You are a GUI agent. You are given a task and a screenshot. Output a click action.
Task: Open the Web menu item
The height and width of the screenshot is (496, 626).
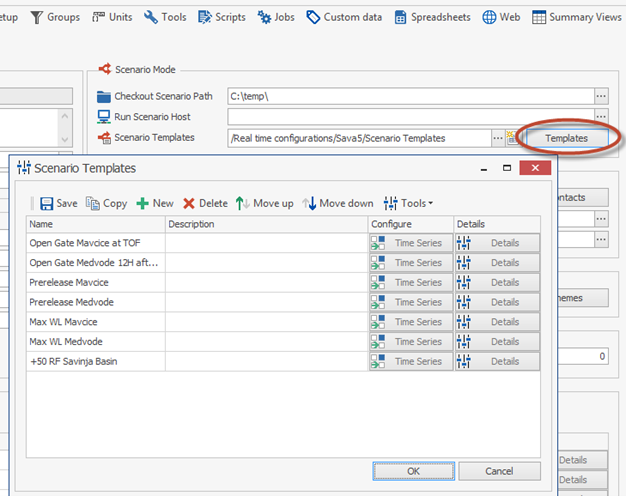[501, 17]
